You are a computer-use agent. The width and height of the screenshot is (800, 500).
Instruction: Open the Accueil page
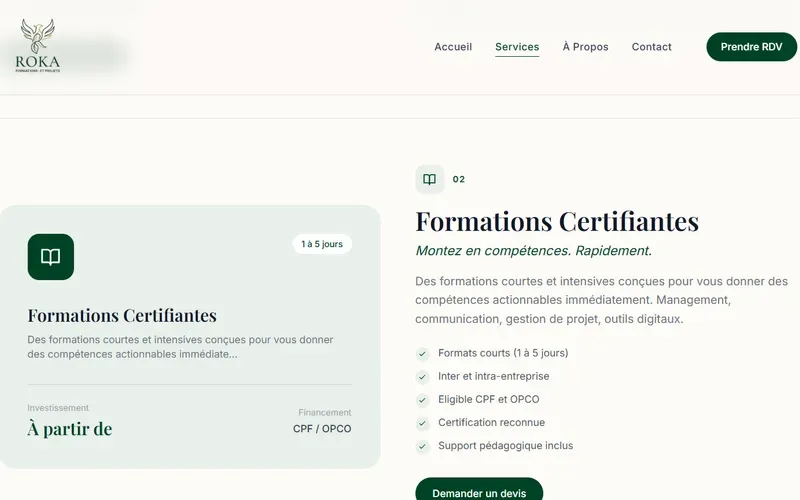coord(453,47)
